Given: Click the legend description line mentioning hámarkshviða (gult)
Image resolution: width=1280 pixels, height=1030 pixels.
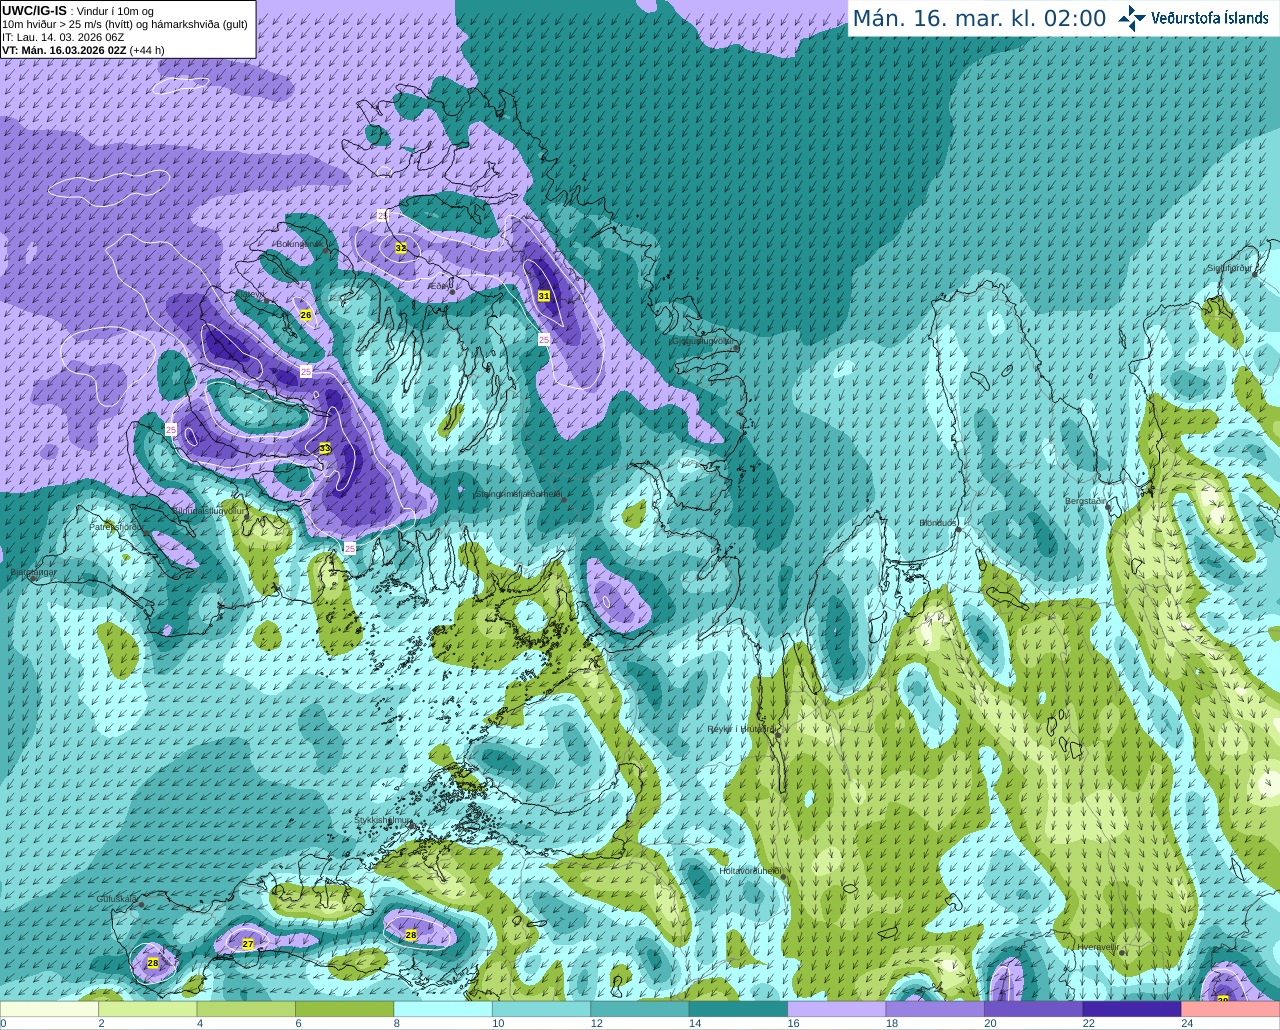Looking at the screenshot, I should pyautogui.click(x=125, y=24).
